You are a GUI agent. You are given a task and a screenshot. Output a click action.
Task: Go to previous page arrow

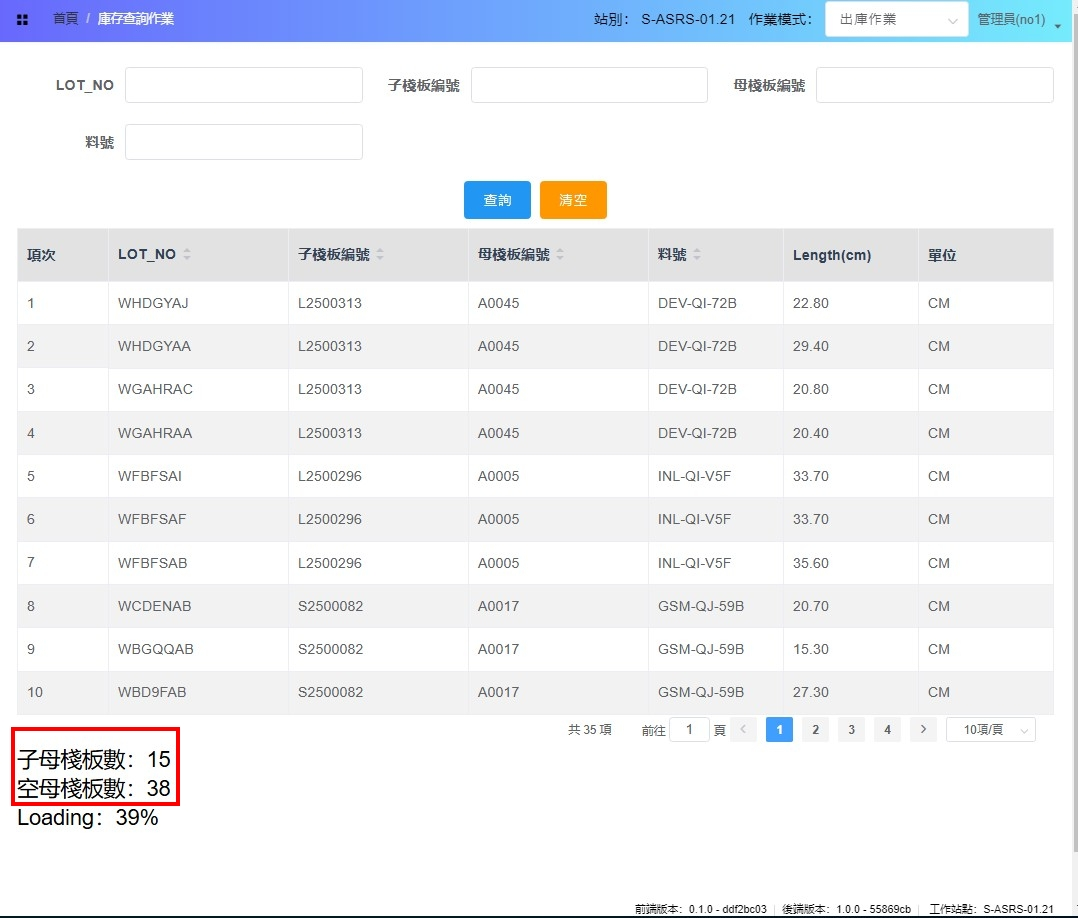[x=743, y=730]
